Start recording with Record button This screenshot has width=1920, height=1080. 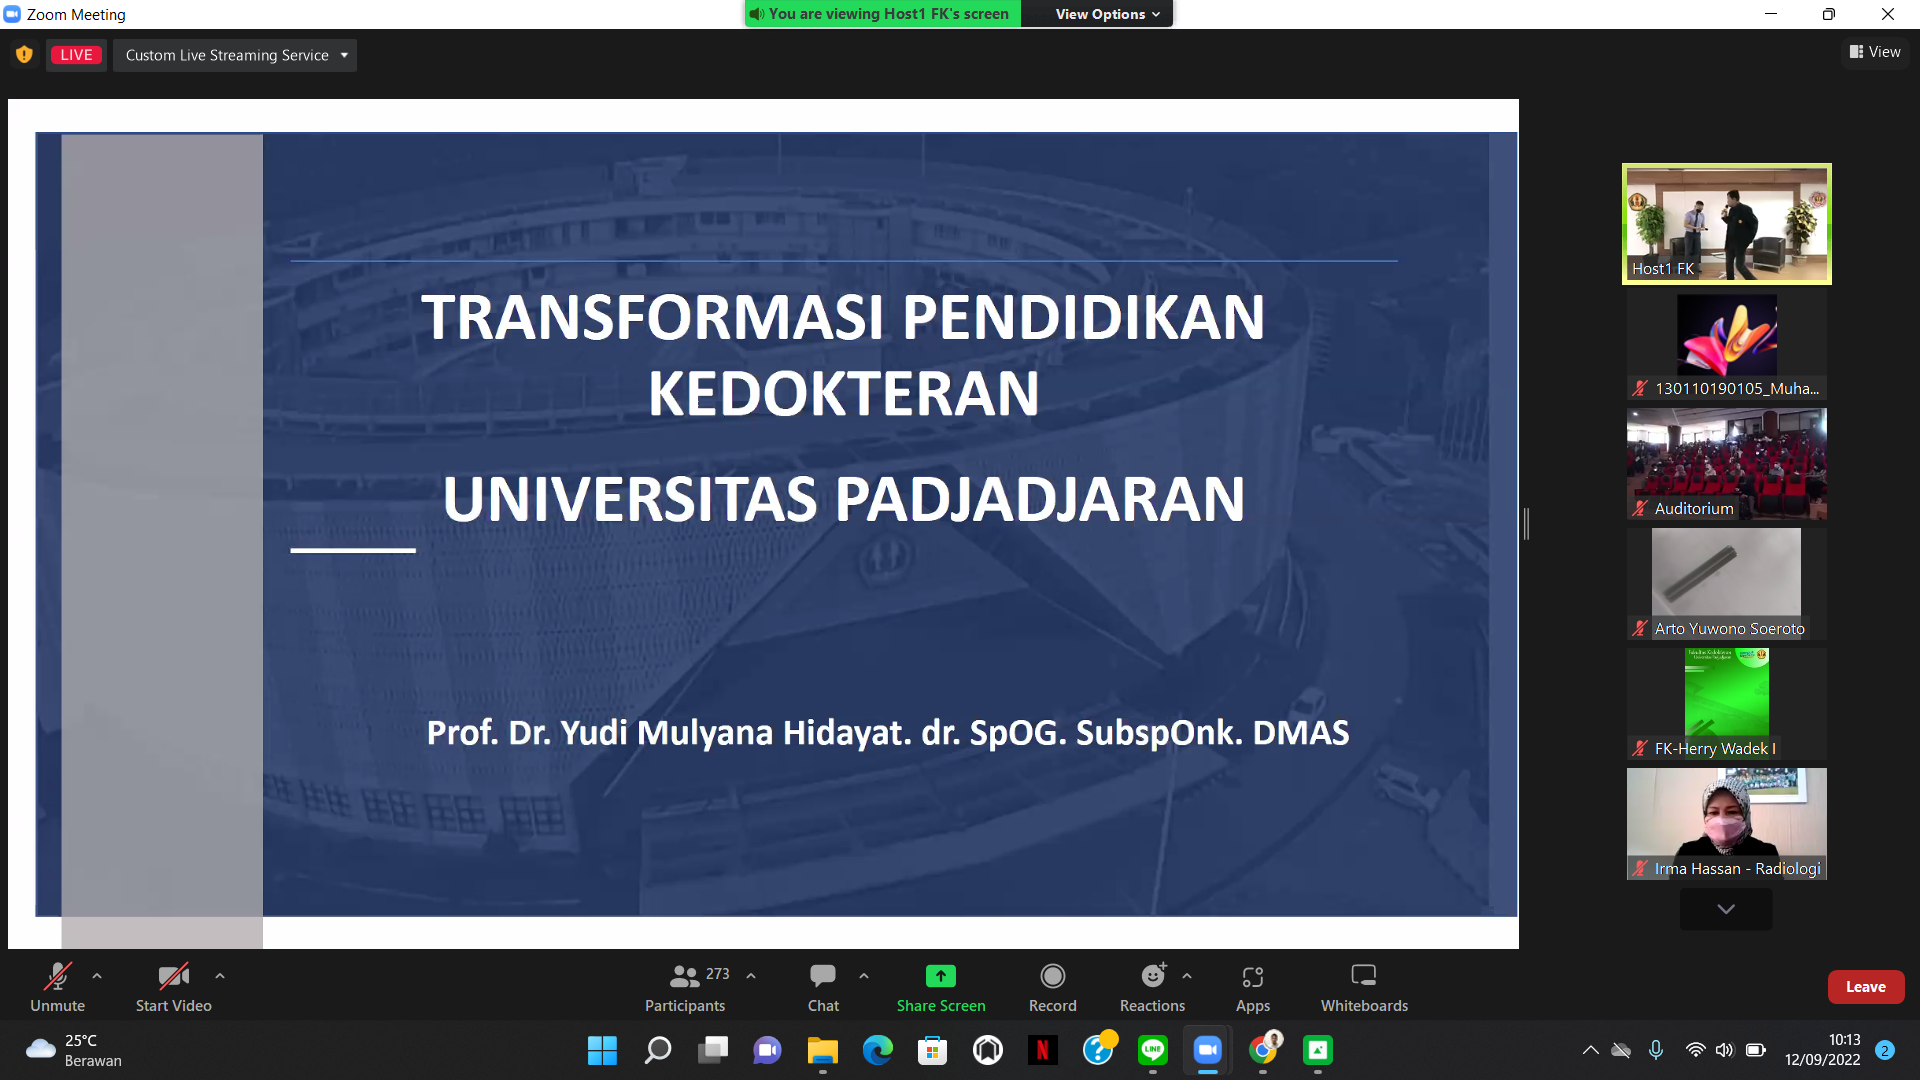[1052, 987]
